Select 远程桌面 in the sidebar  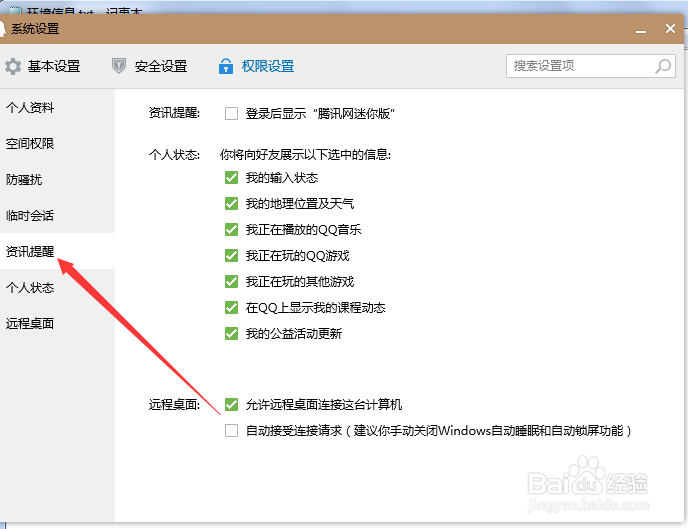click(x=57, y=323)
